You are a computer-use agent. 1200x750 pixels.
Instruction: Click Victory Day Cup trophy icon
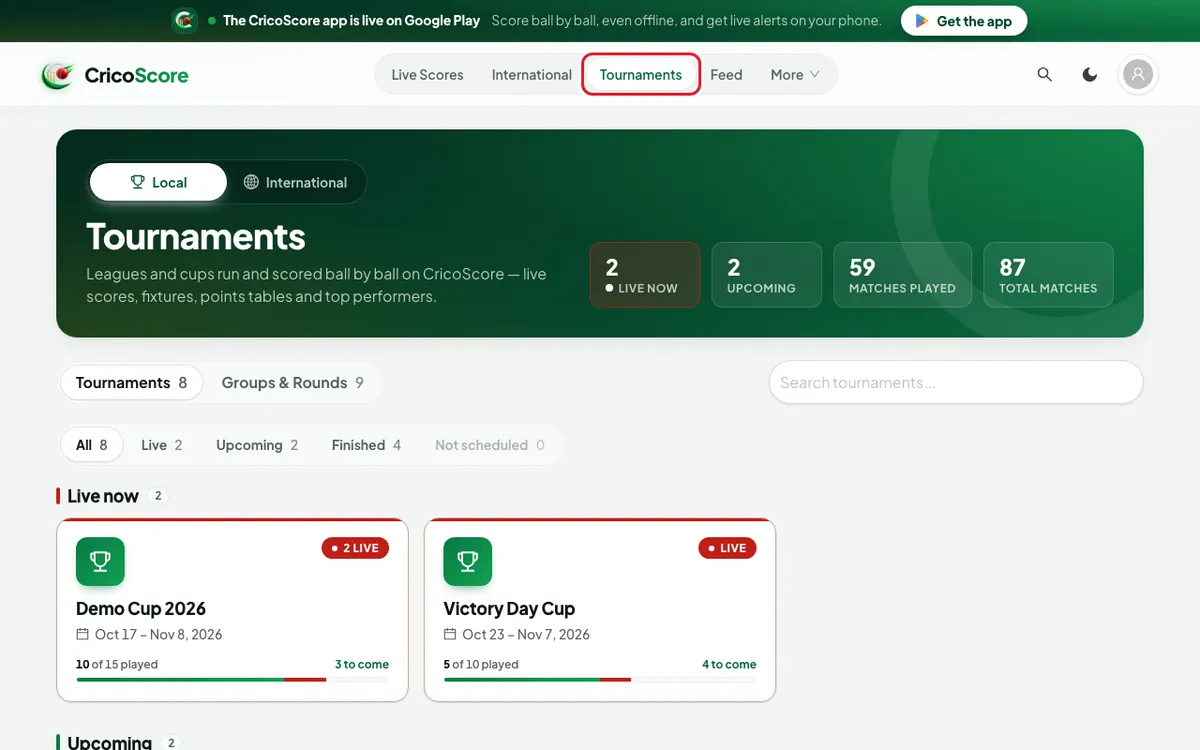(x=468, y=562)
